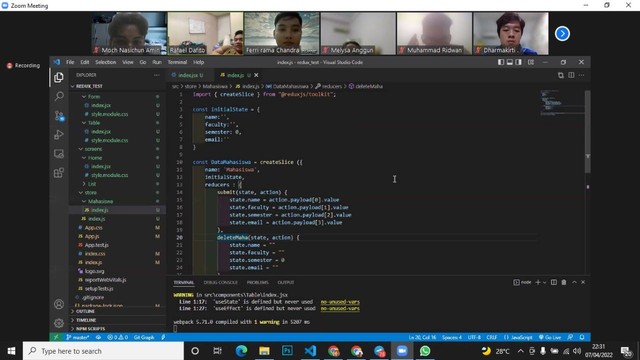The width and height of the screenshot is (640, 360).
Task: Open the new terminal profile dropdown arrow
Action: [x=544, y=282]
